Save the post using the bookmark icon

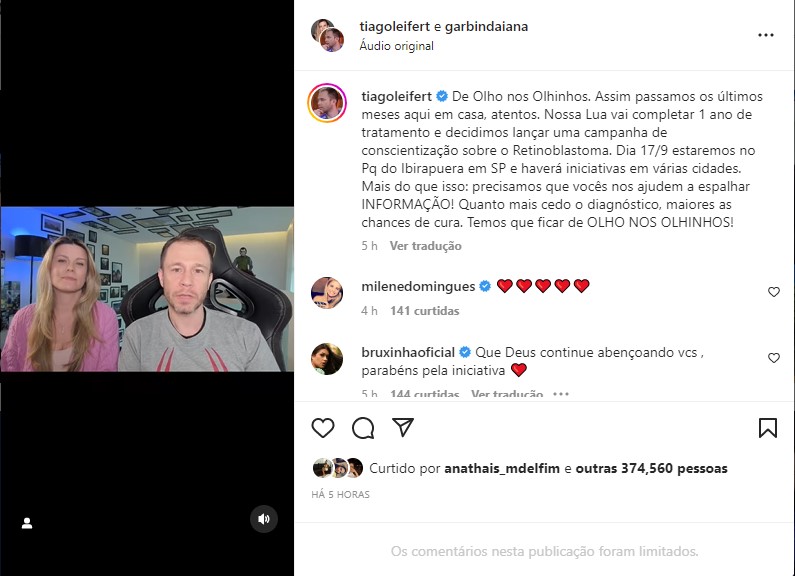click(x=768, y=428)
